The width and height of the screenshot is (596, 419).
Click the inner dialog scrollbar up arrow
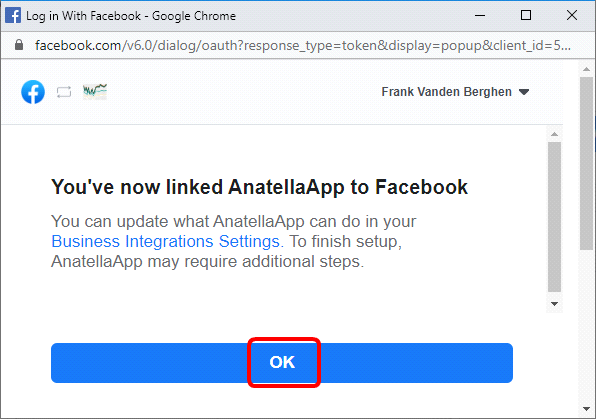tap(554, 134)
